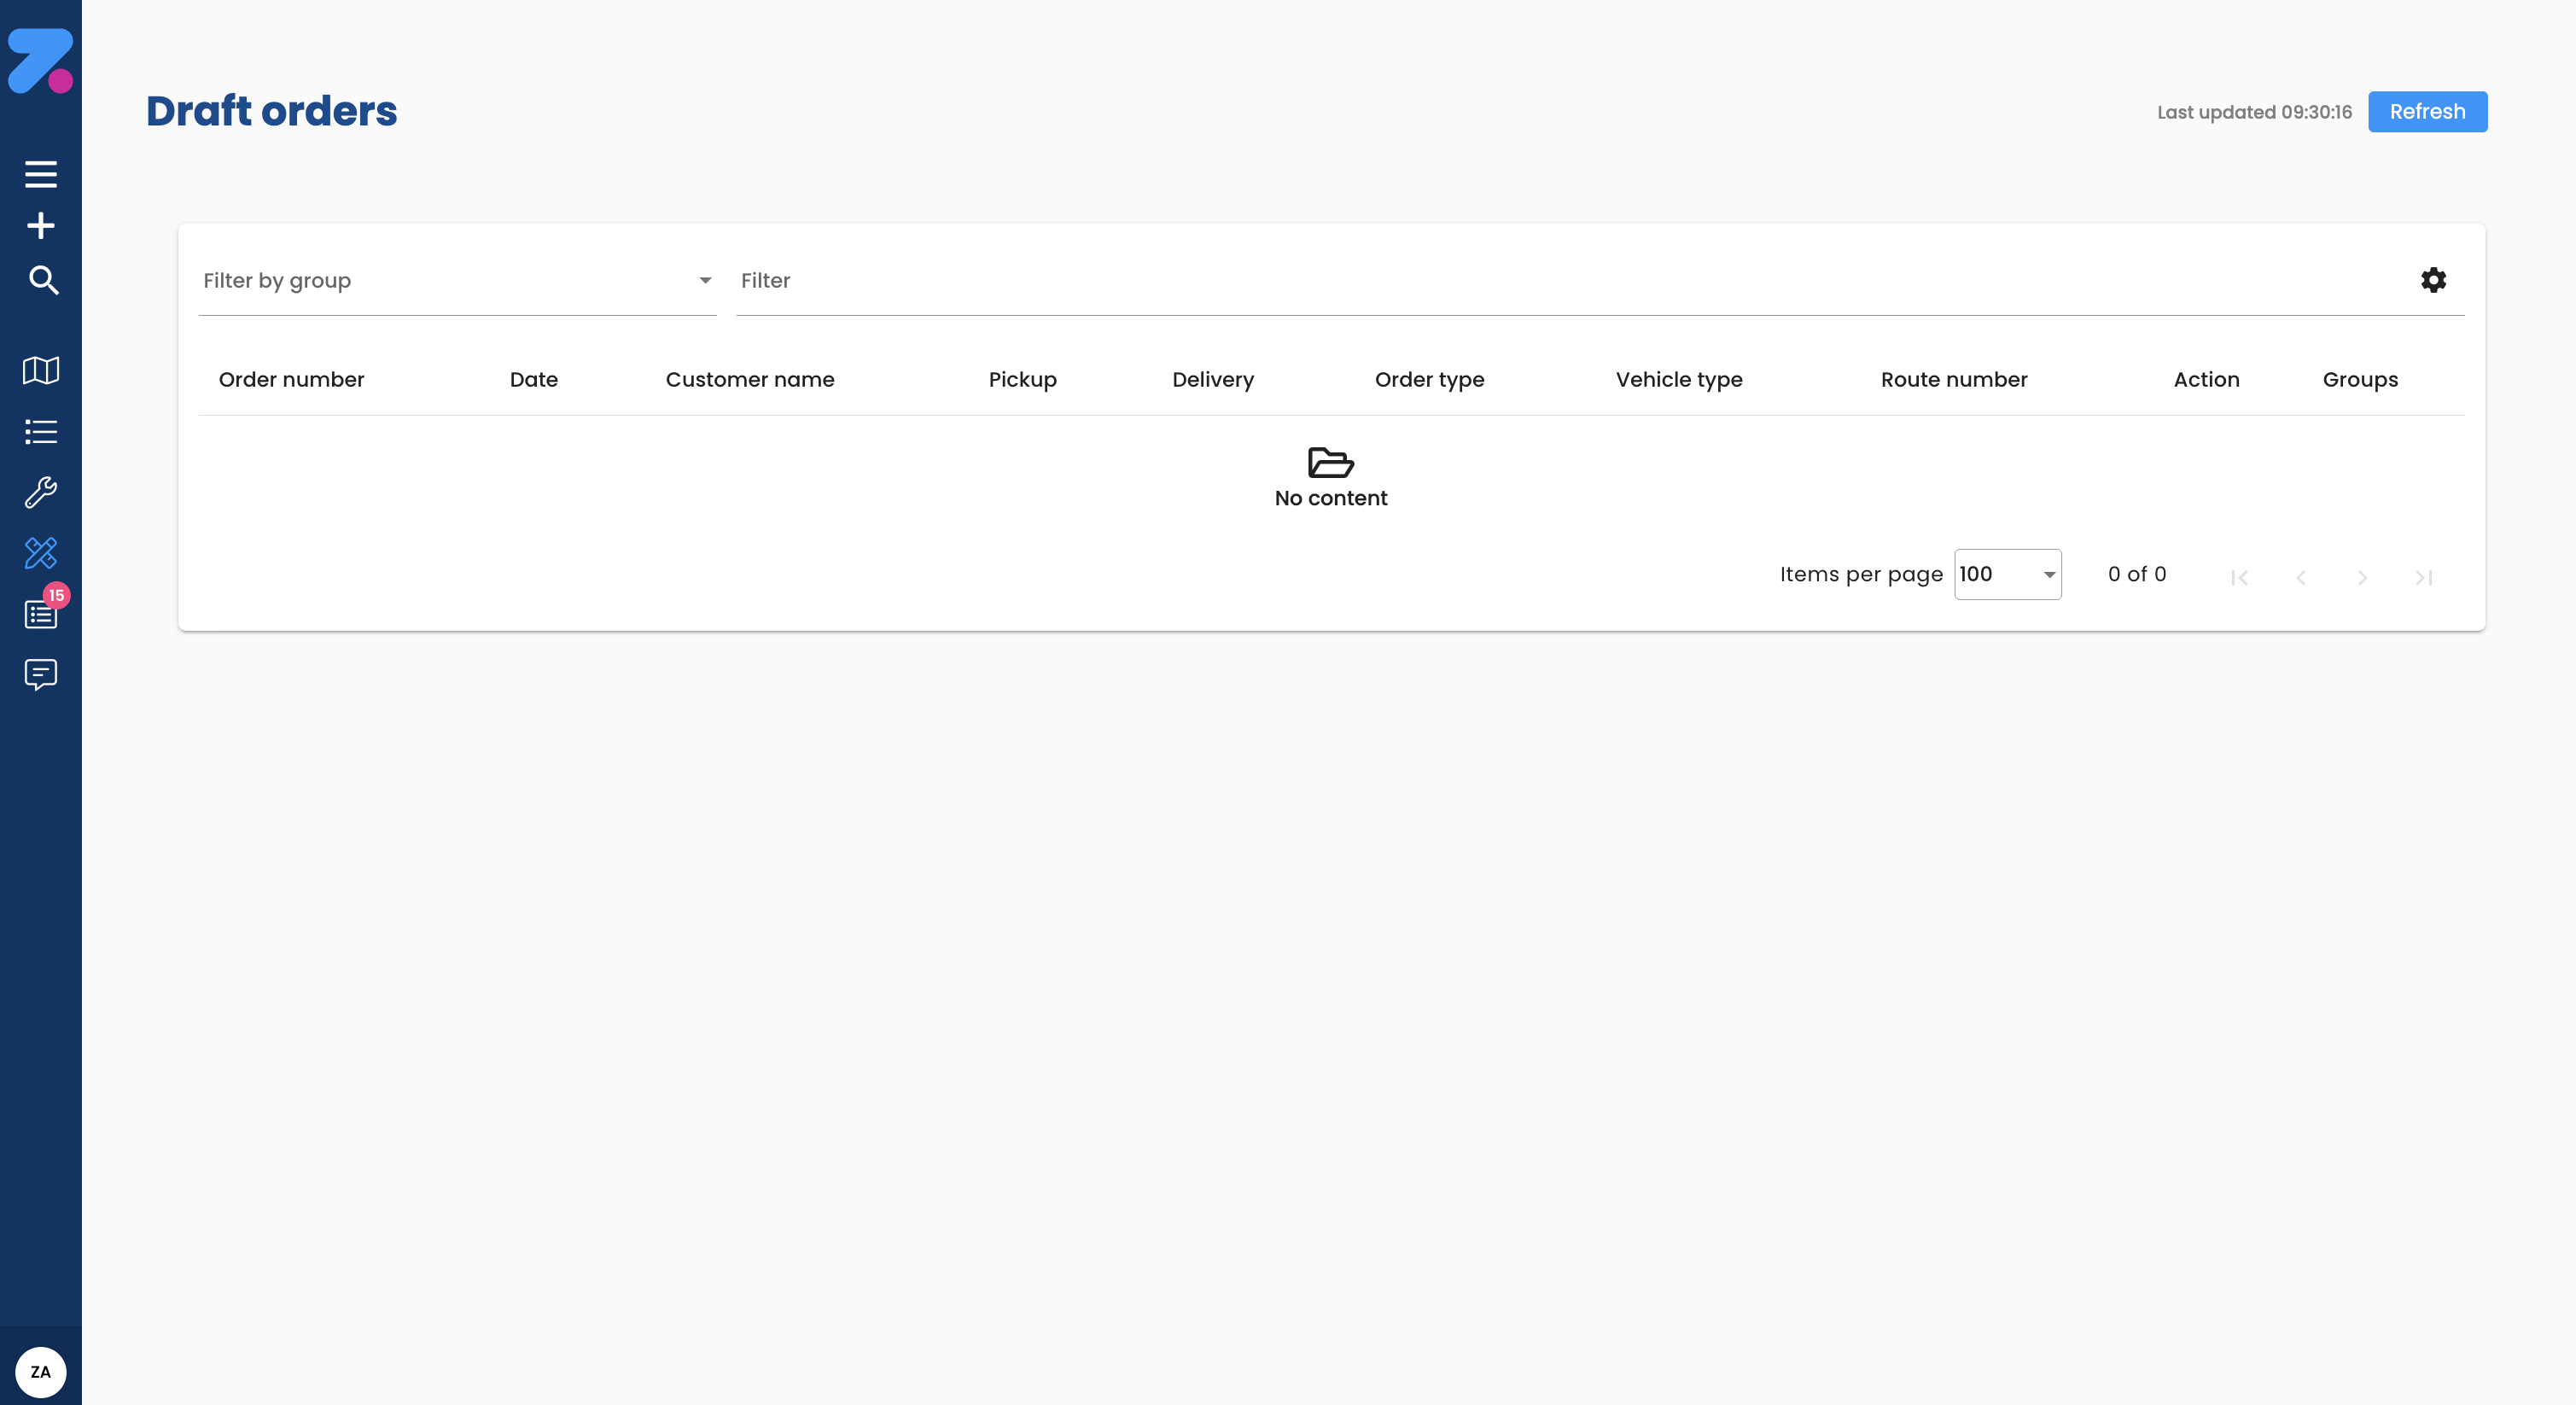Screen dimensions: 2576x1405
Task: Click the app logo in top-left corner
Action: click(41, 60)
